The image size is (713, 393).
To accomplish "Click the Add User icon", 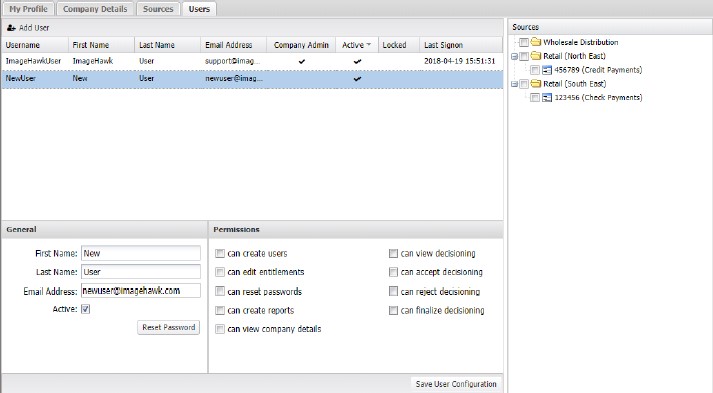I will 11,28.
